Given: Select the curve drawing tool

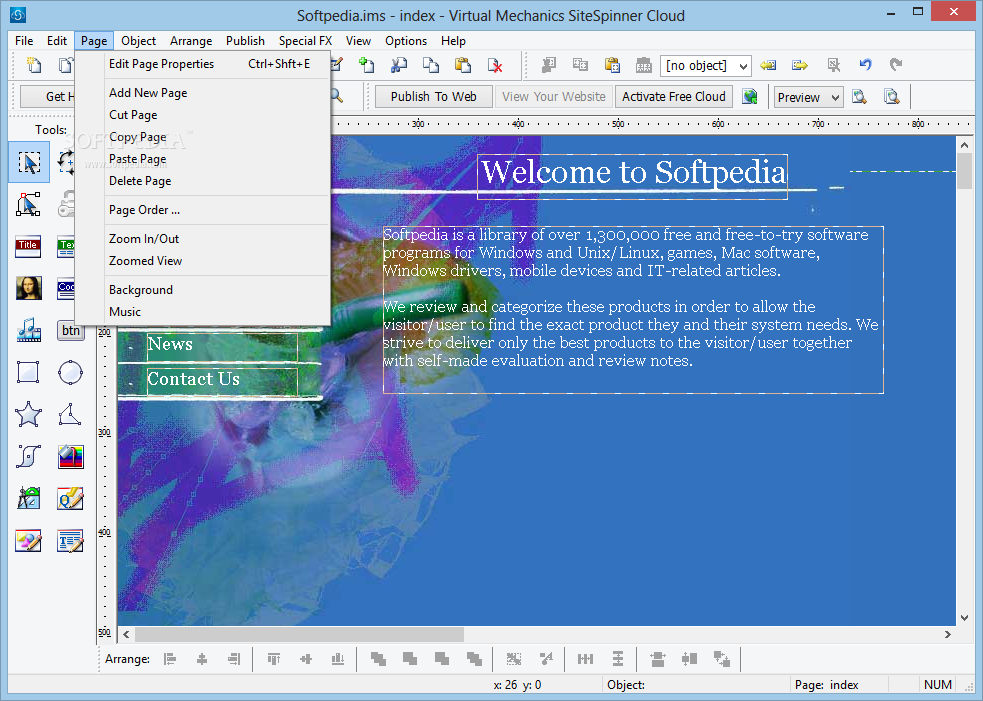Looking at the screenshot, I should pyautogui.click(x=28, y=456).
